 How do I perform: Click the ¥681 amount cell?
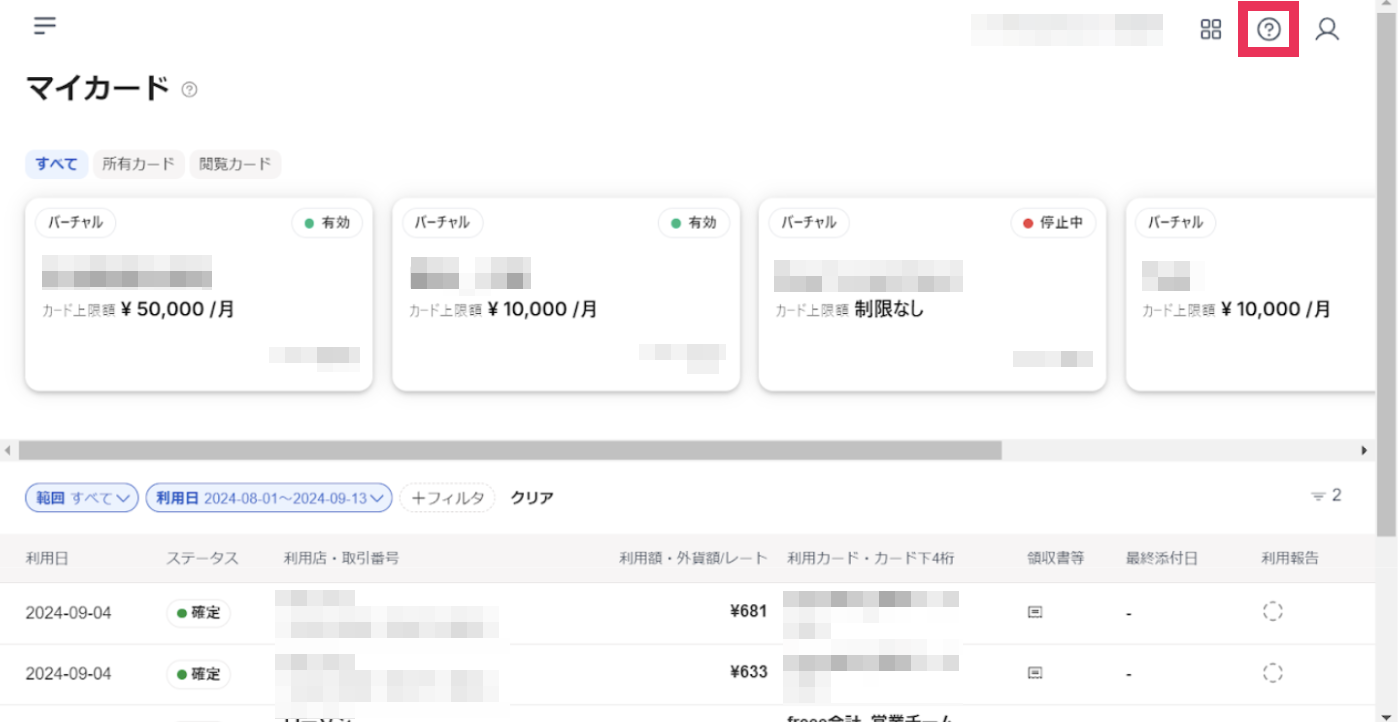pos(749,611)
